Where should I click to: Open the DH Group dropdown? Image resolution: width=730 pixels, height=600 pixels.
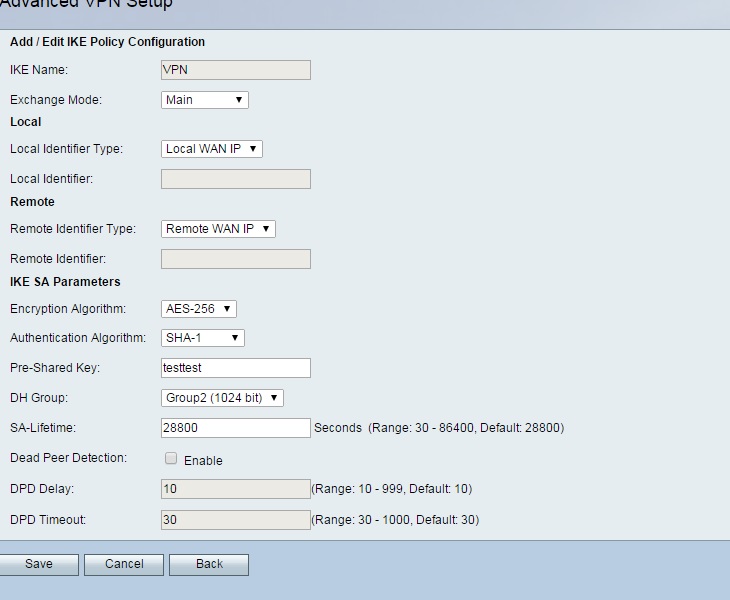(222, 398)
